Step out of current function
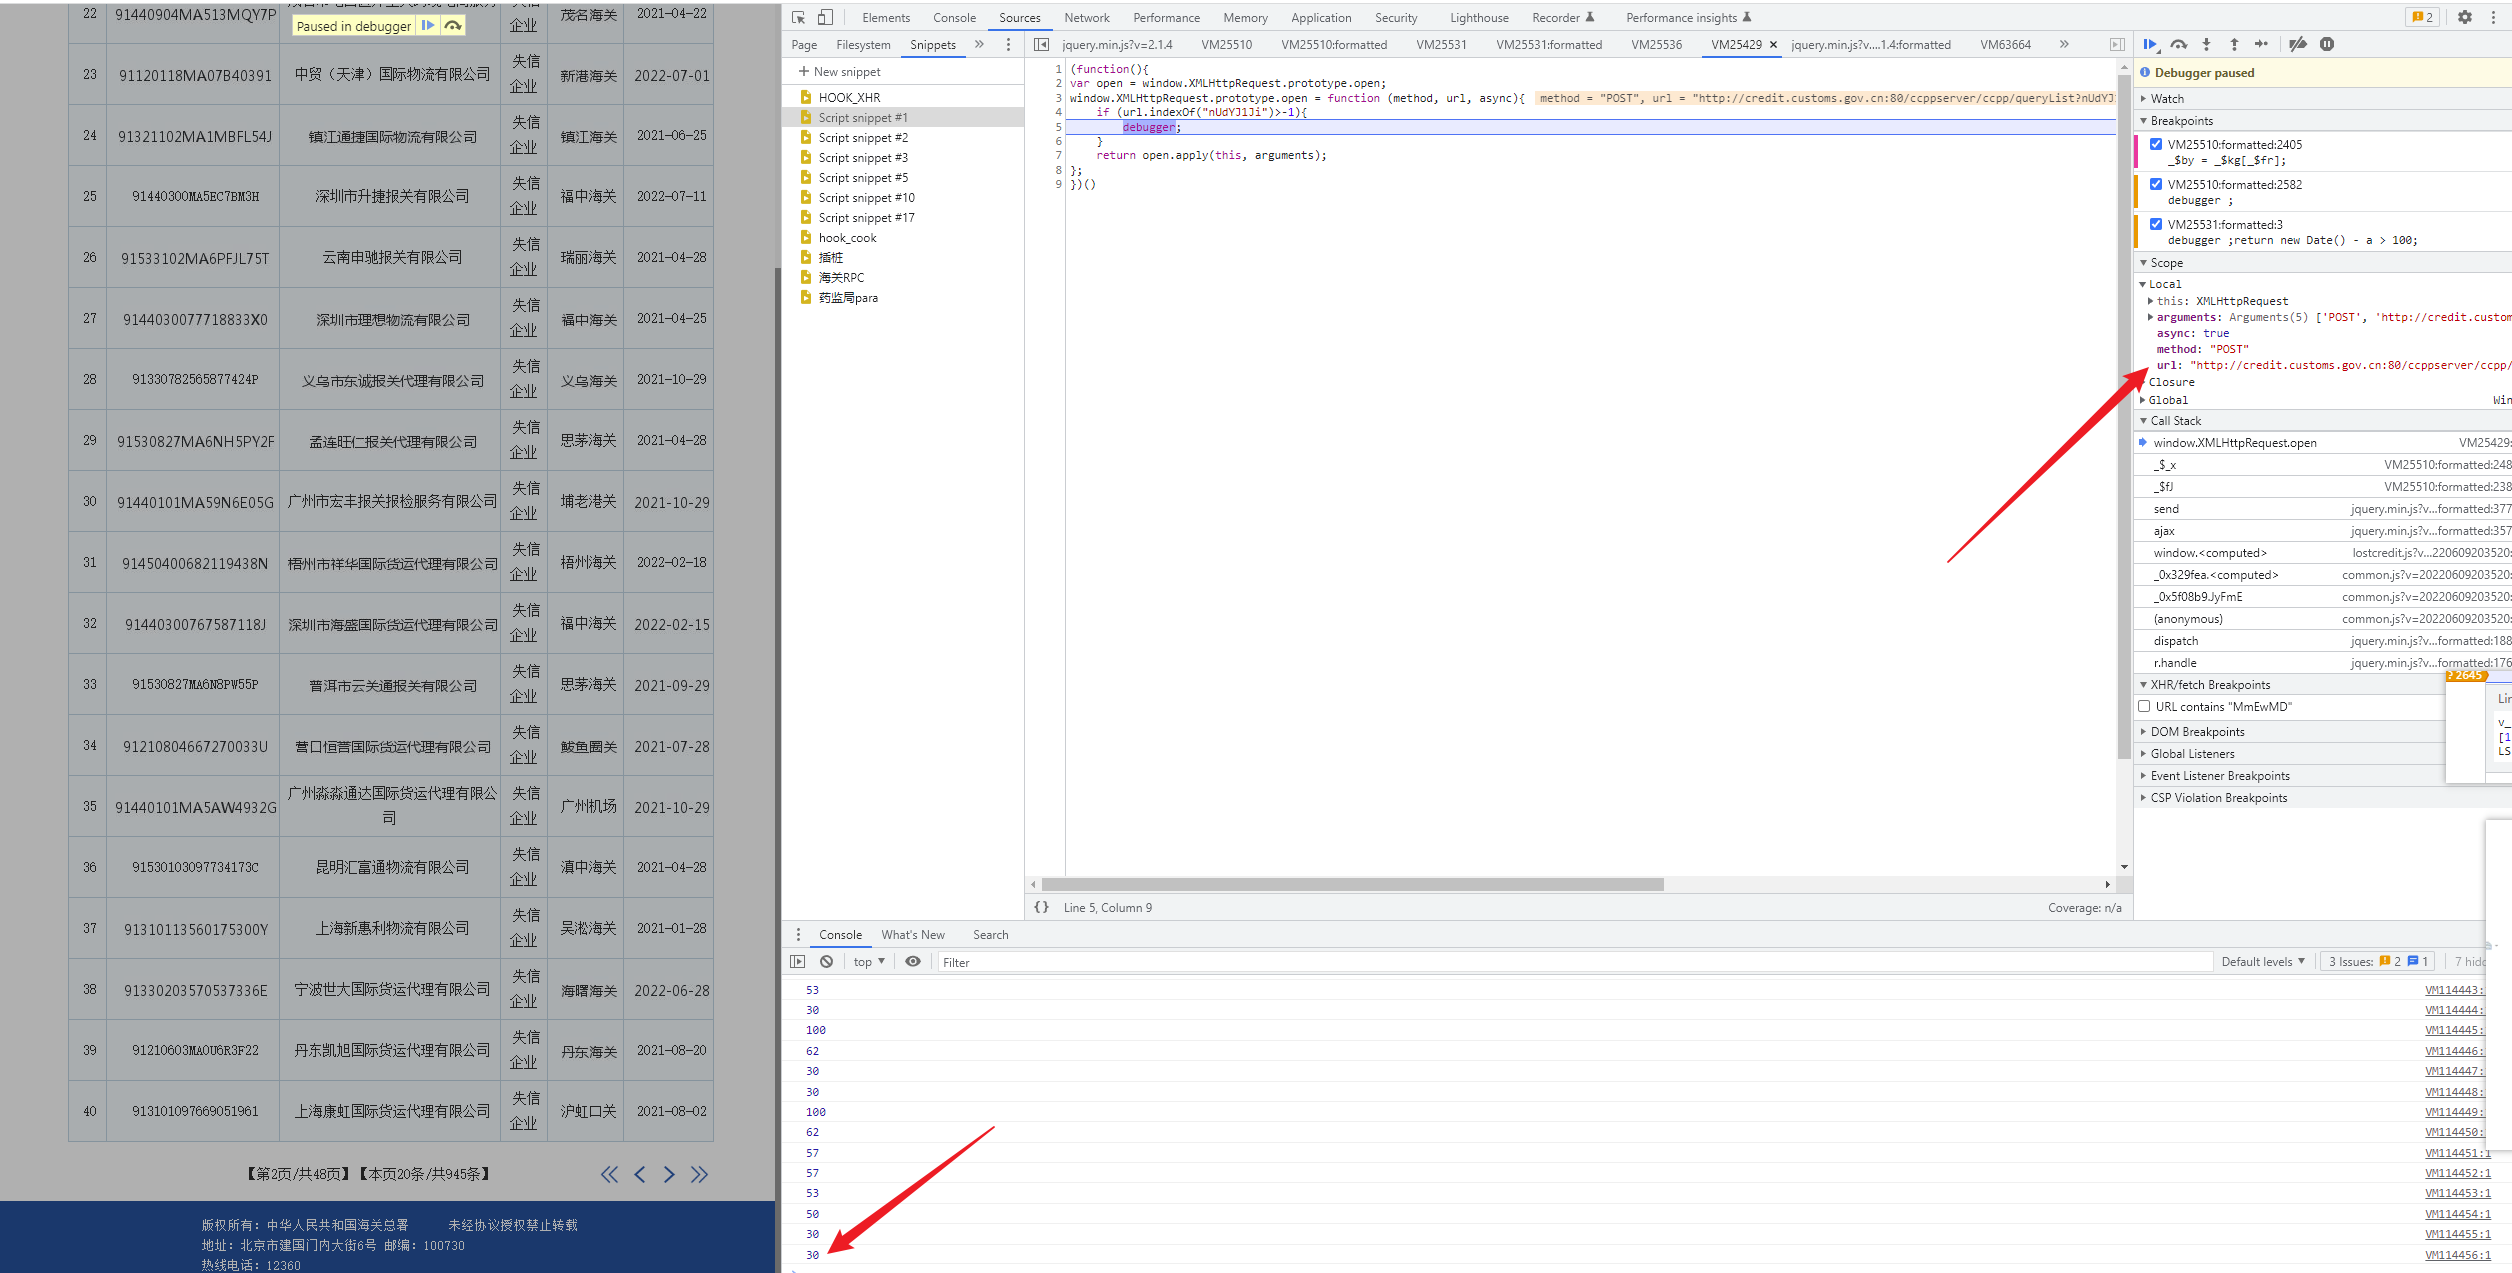The height and width of the screenshot is (1273, 2512). 2234,44
